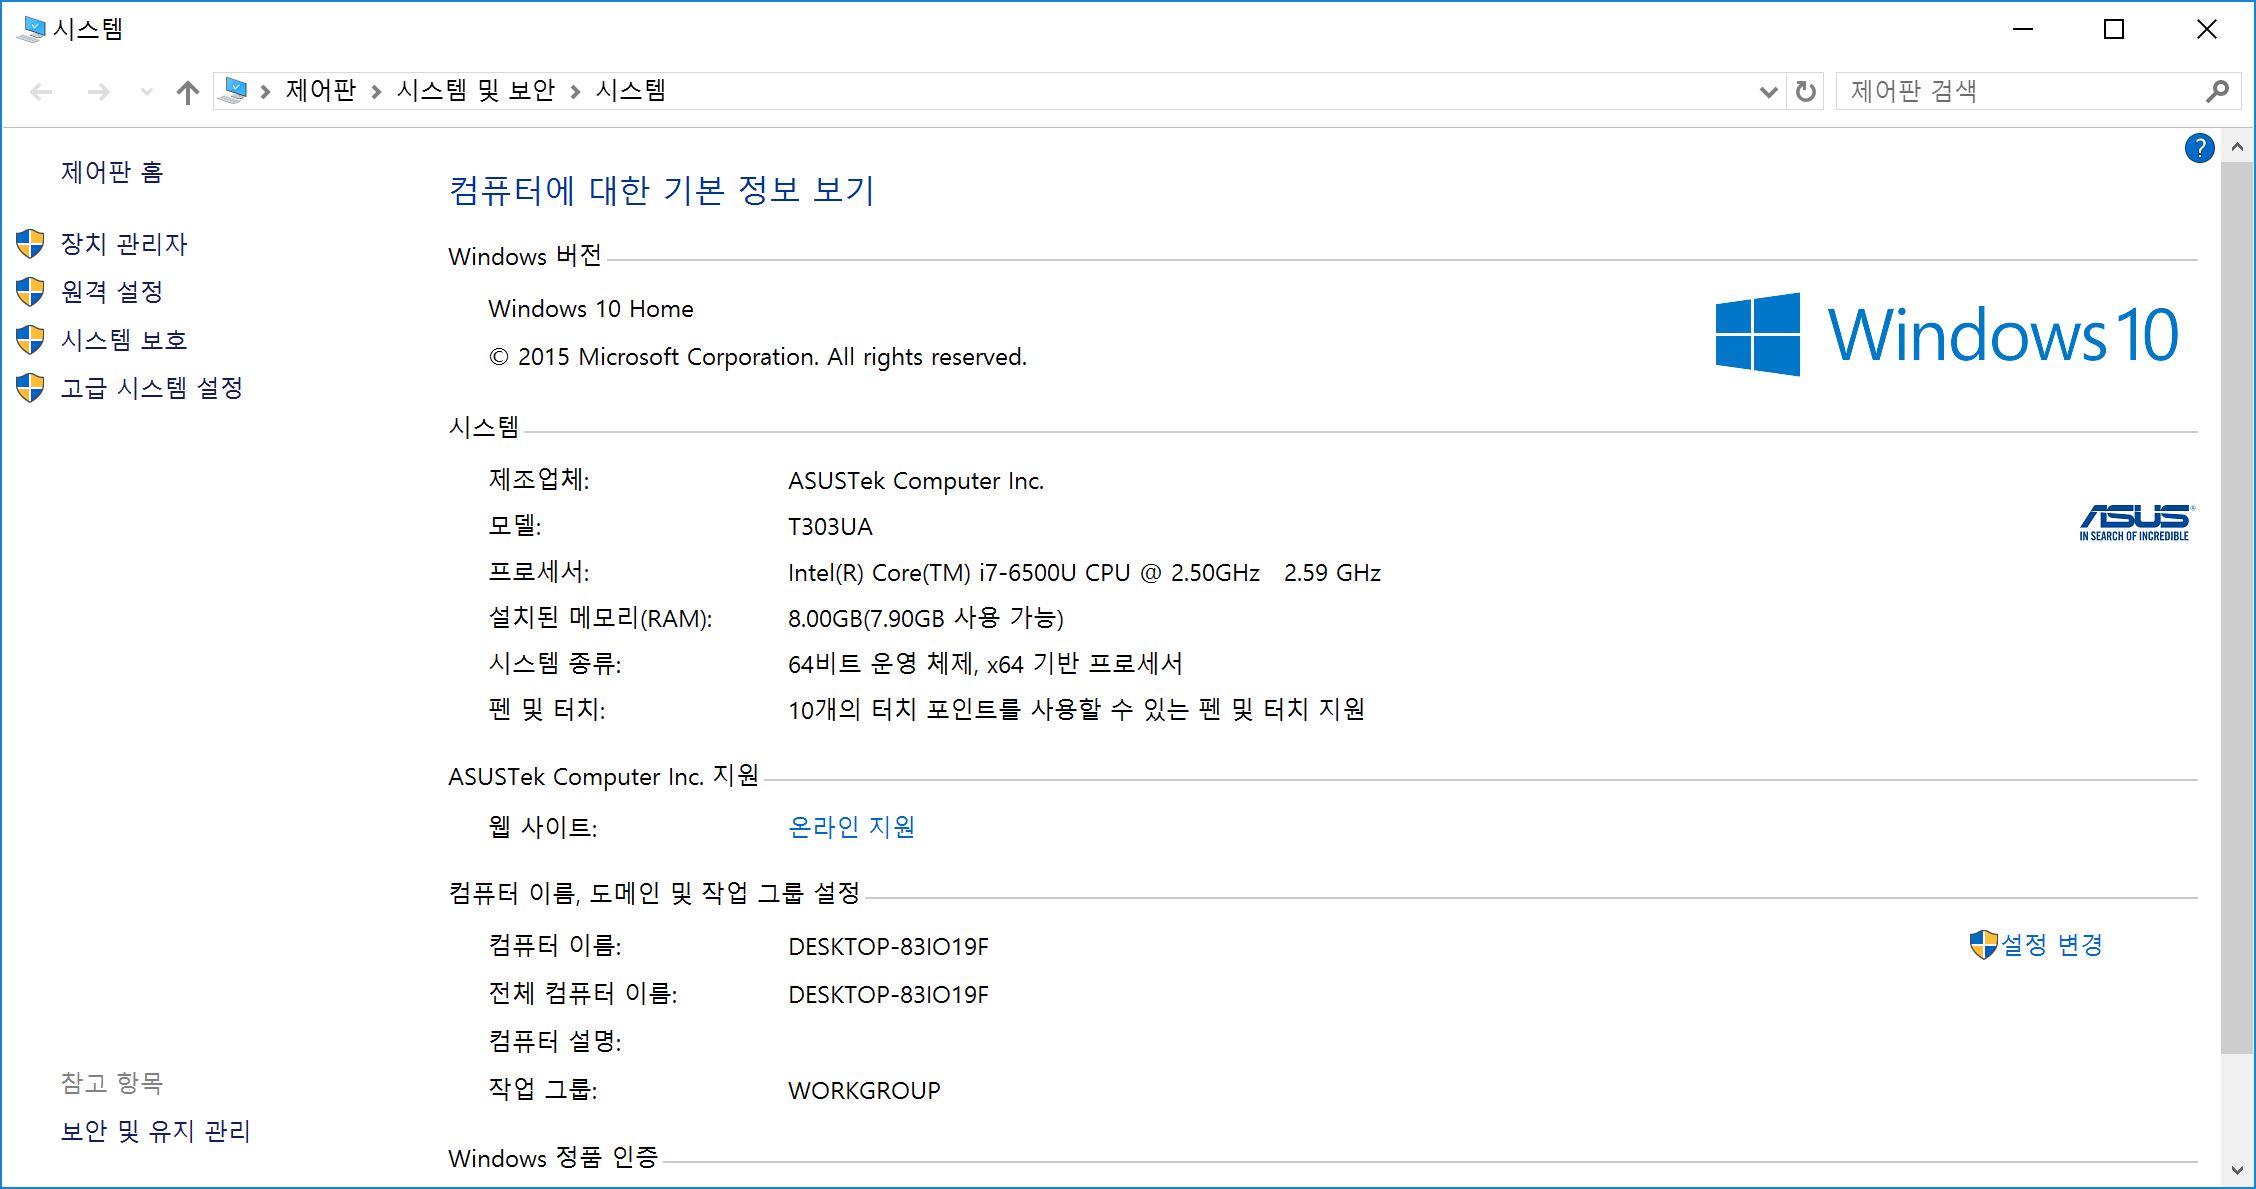2256x1189 pixels.
Task: Click the vertical scrollbar down arrow
Action: (2237, 1170)
